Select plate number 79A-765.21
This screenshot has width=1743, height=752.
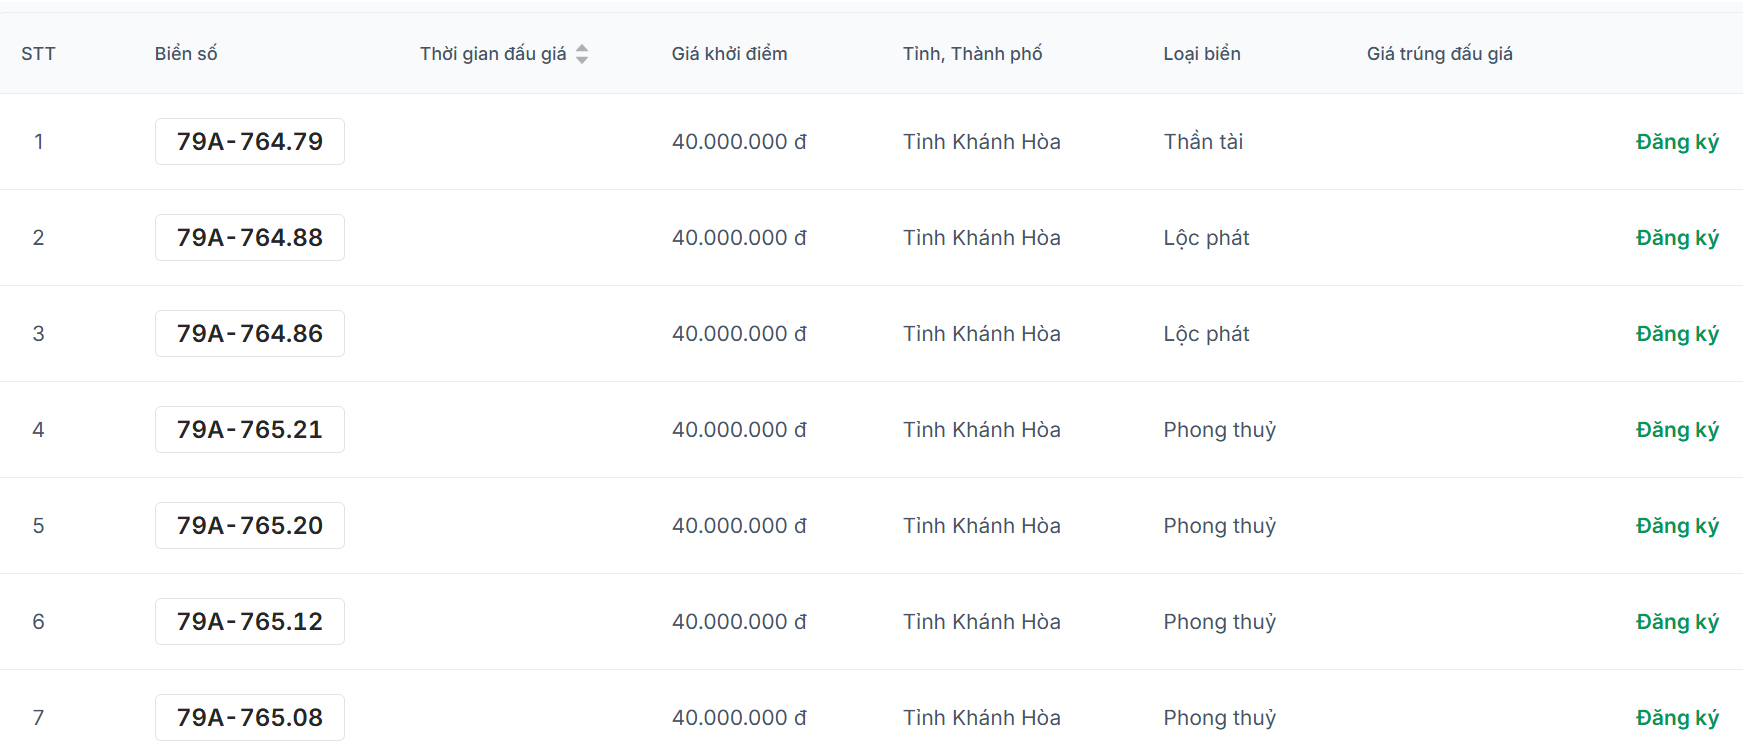coord(250,429)
